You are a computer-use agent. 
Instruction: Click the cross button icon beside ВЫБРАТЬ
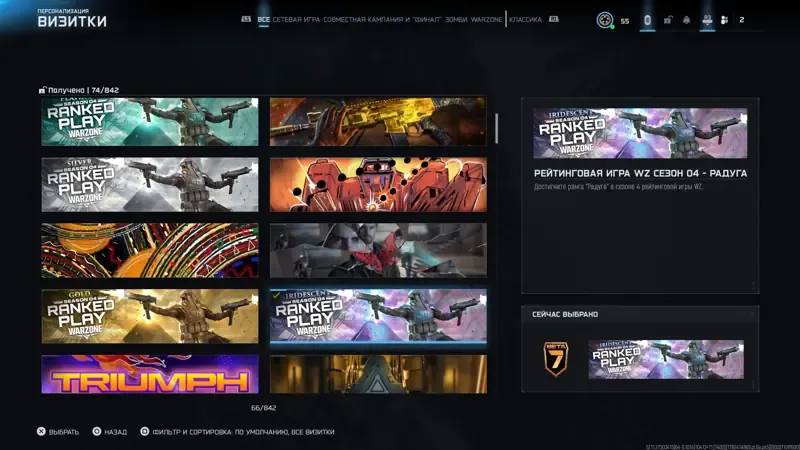(x=41, y=432)
